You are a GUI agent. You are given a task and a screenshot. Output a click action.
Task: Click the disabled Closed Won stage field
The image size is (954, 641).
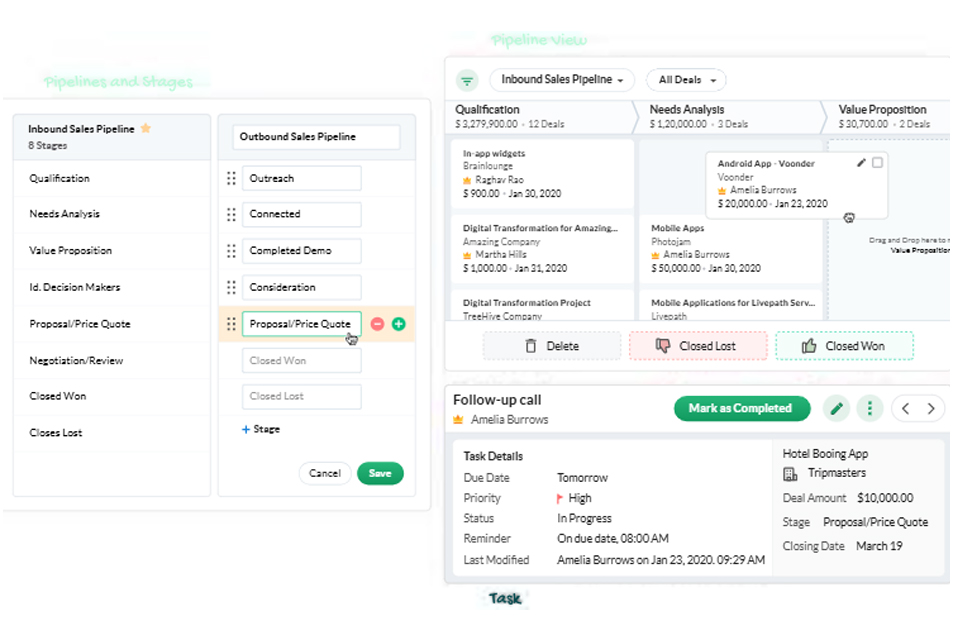point(302,361)
